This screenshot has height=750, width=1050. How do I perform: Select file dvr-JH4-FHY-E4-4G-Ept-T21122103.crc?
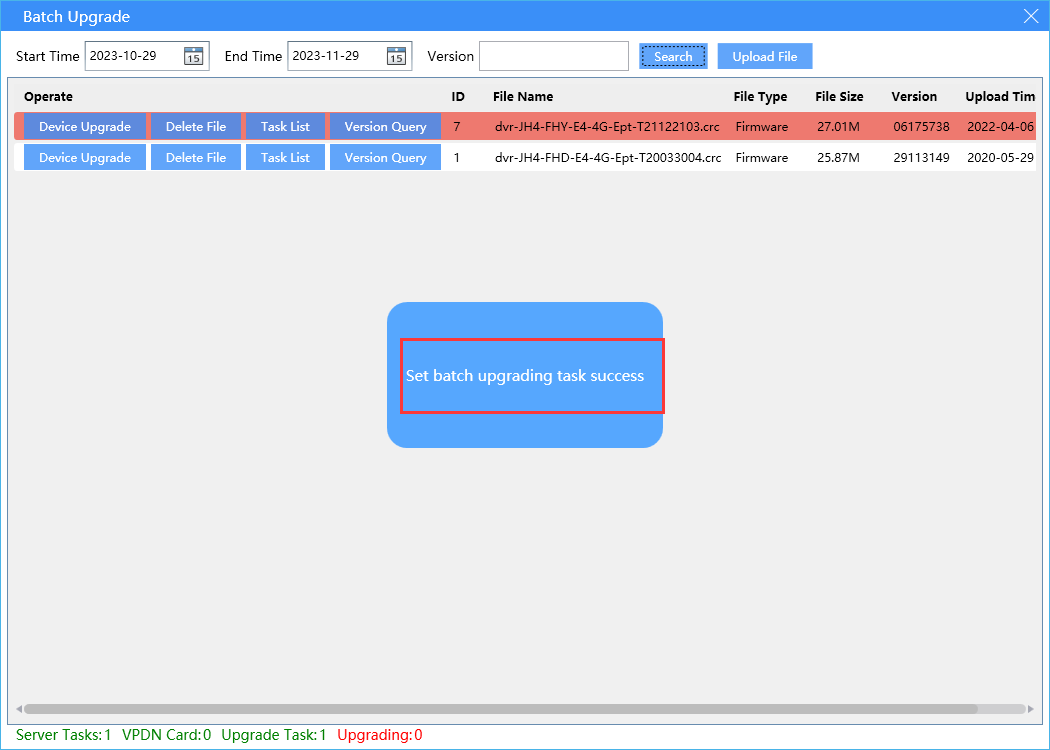click(607, 127)
